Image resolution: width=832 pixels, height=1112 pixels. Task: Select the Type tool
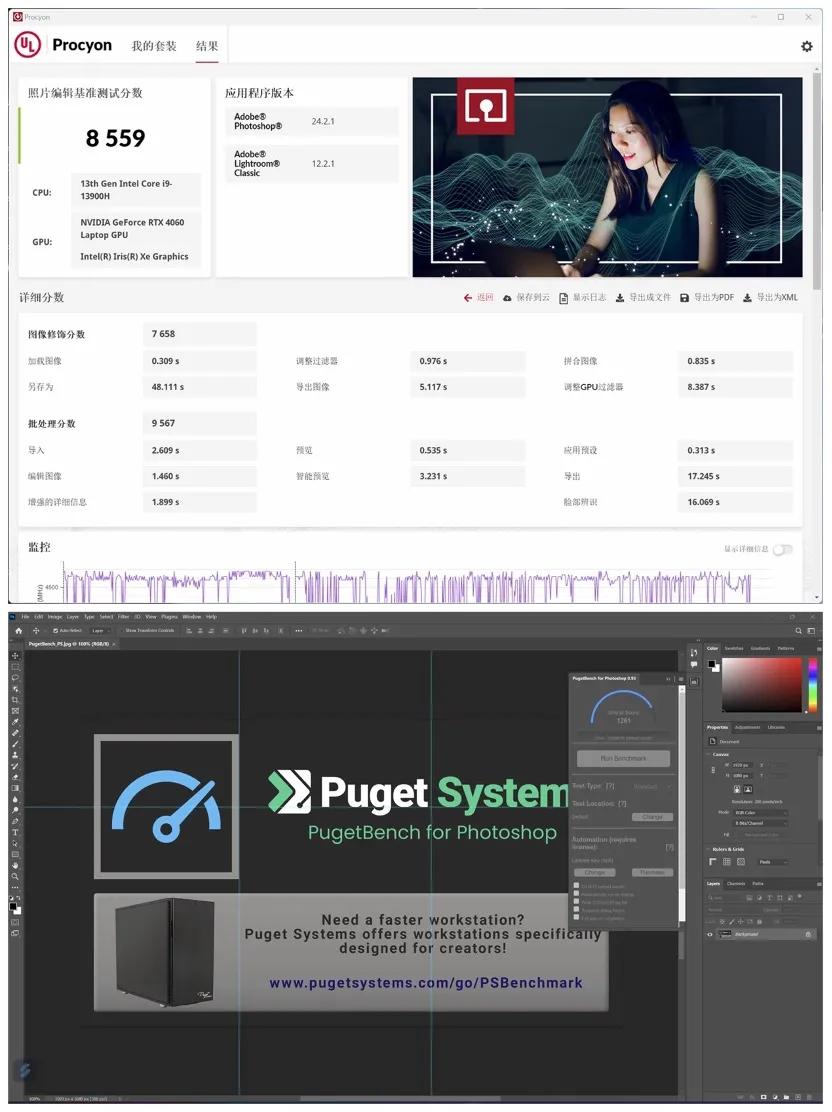[15, 833]
